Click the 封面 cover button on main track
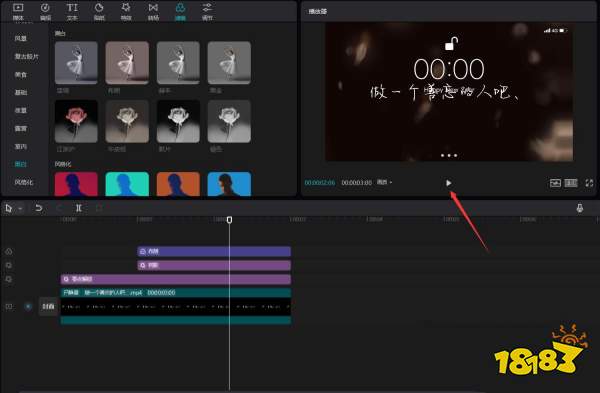The width and height of the screenshot is (600, 393). pyautogui.click(x=48, y=307)
